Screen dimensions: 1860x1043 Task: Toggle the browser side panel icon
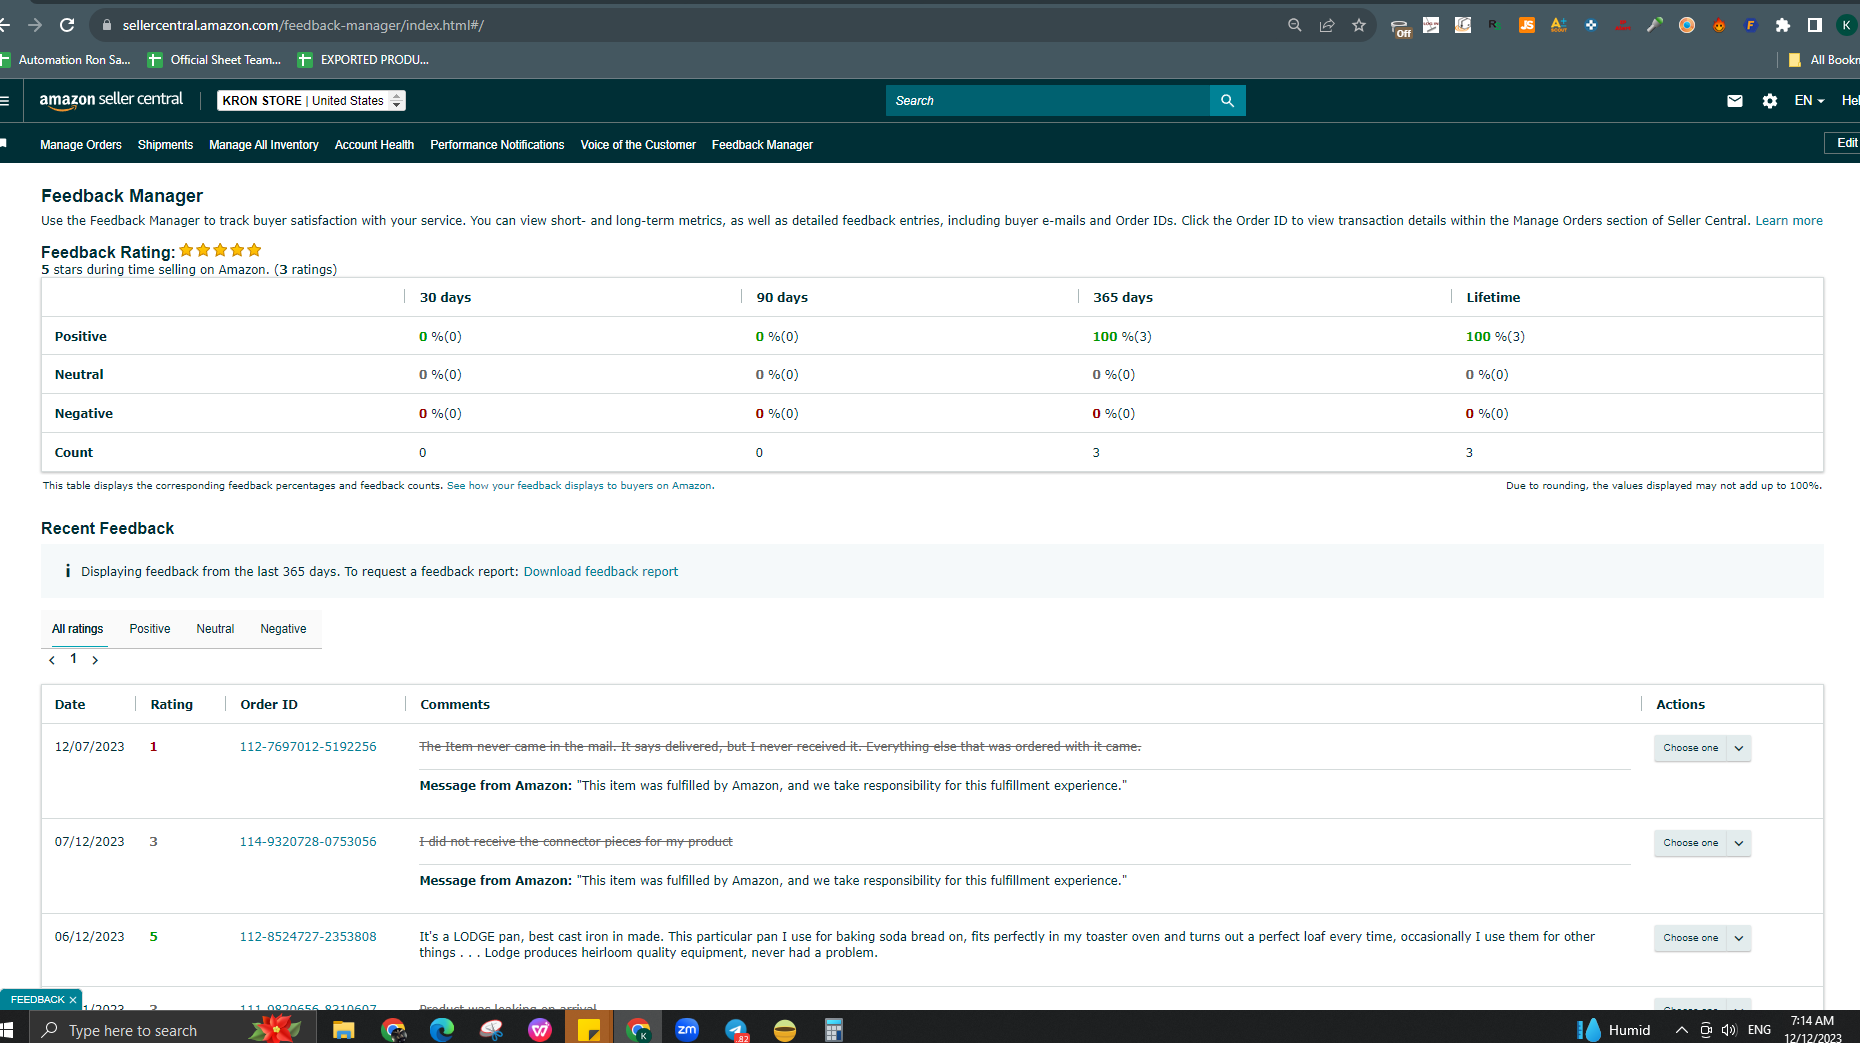click(1815, 25)
